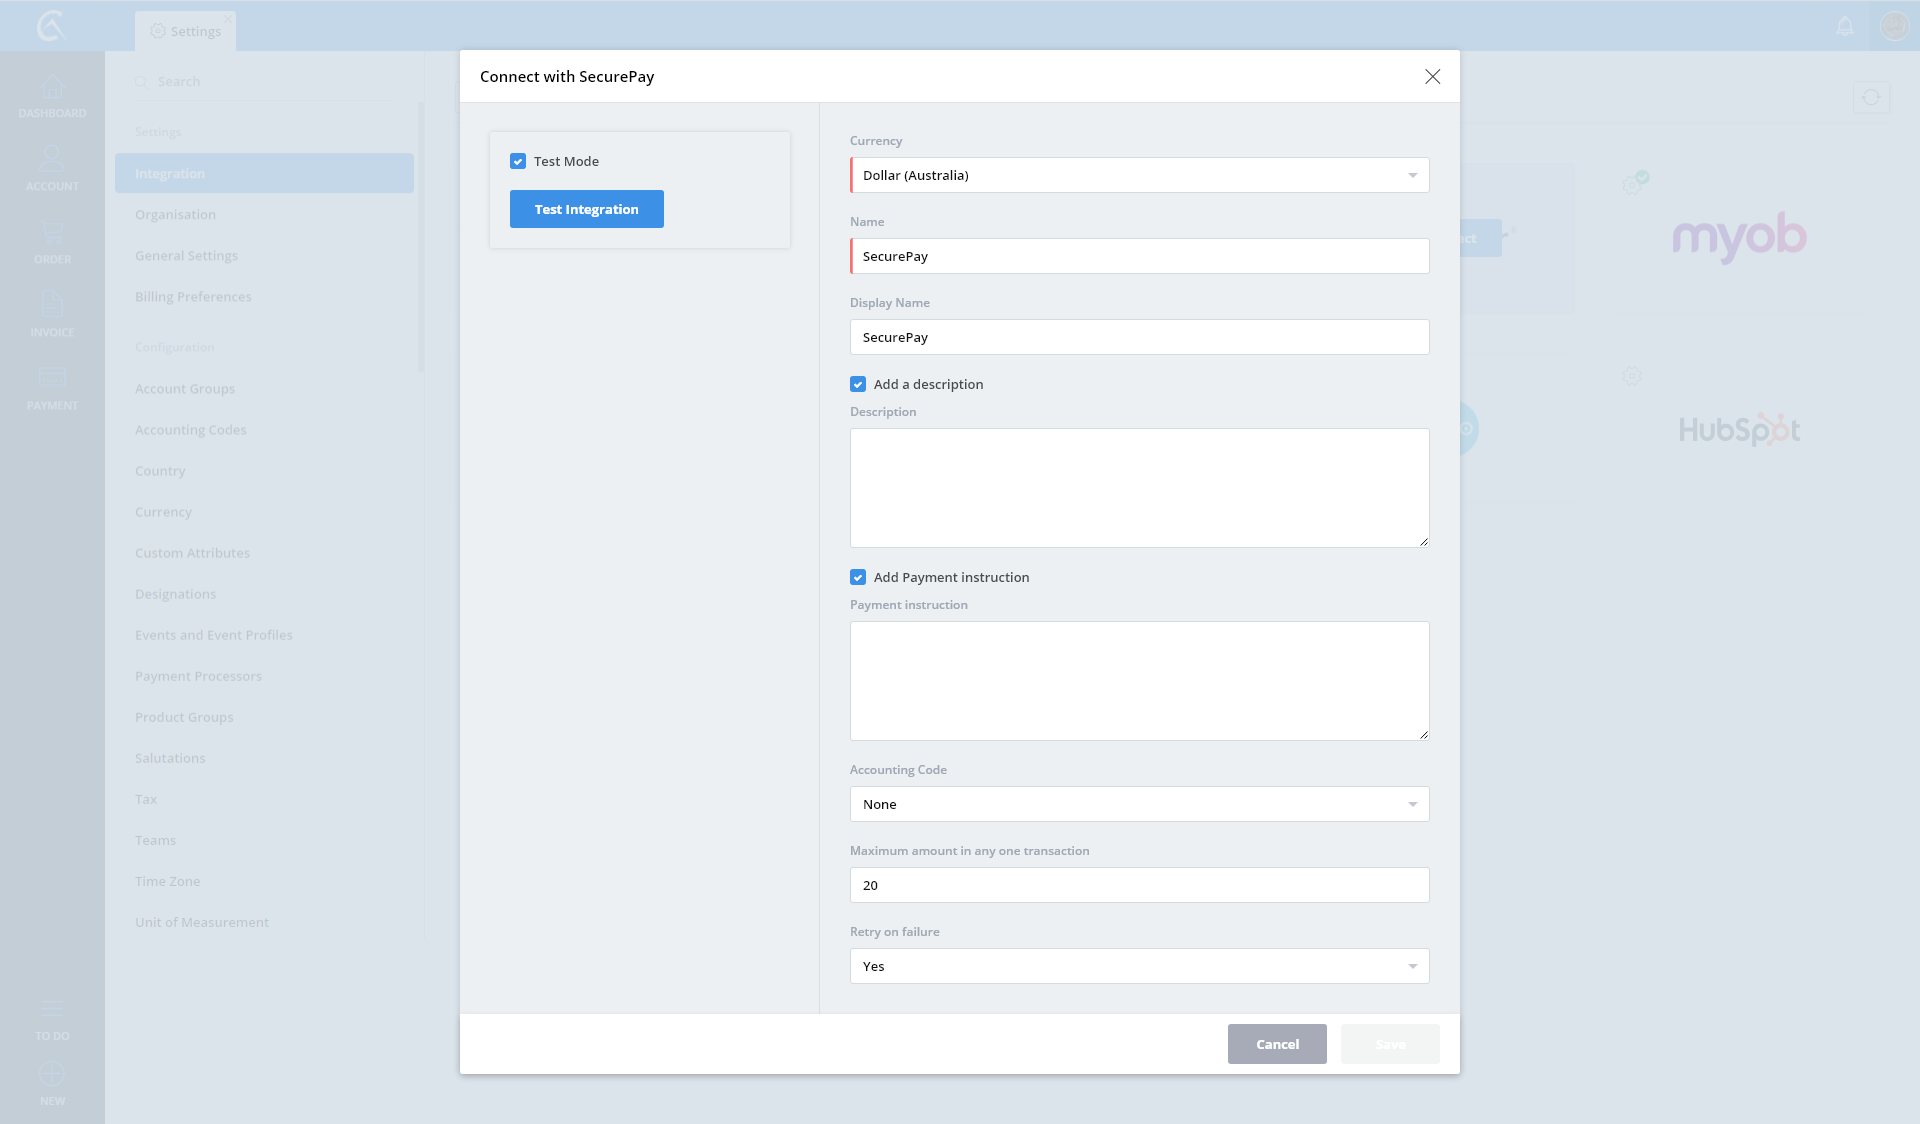Image resolution: width=1920 pixels, height=1124 pixels.
Task: Toggle the Add a description checkbox
Action: point(858,384)
